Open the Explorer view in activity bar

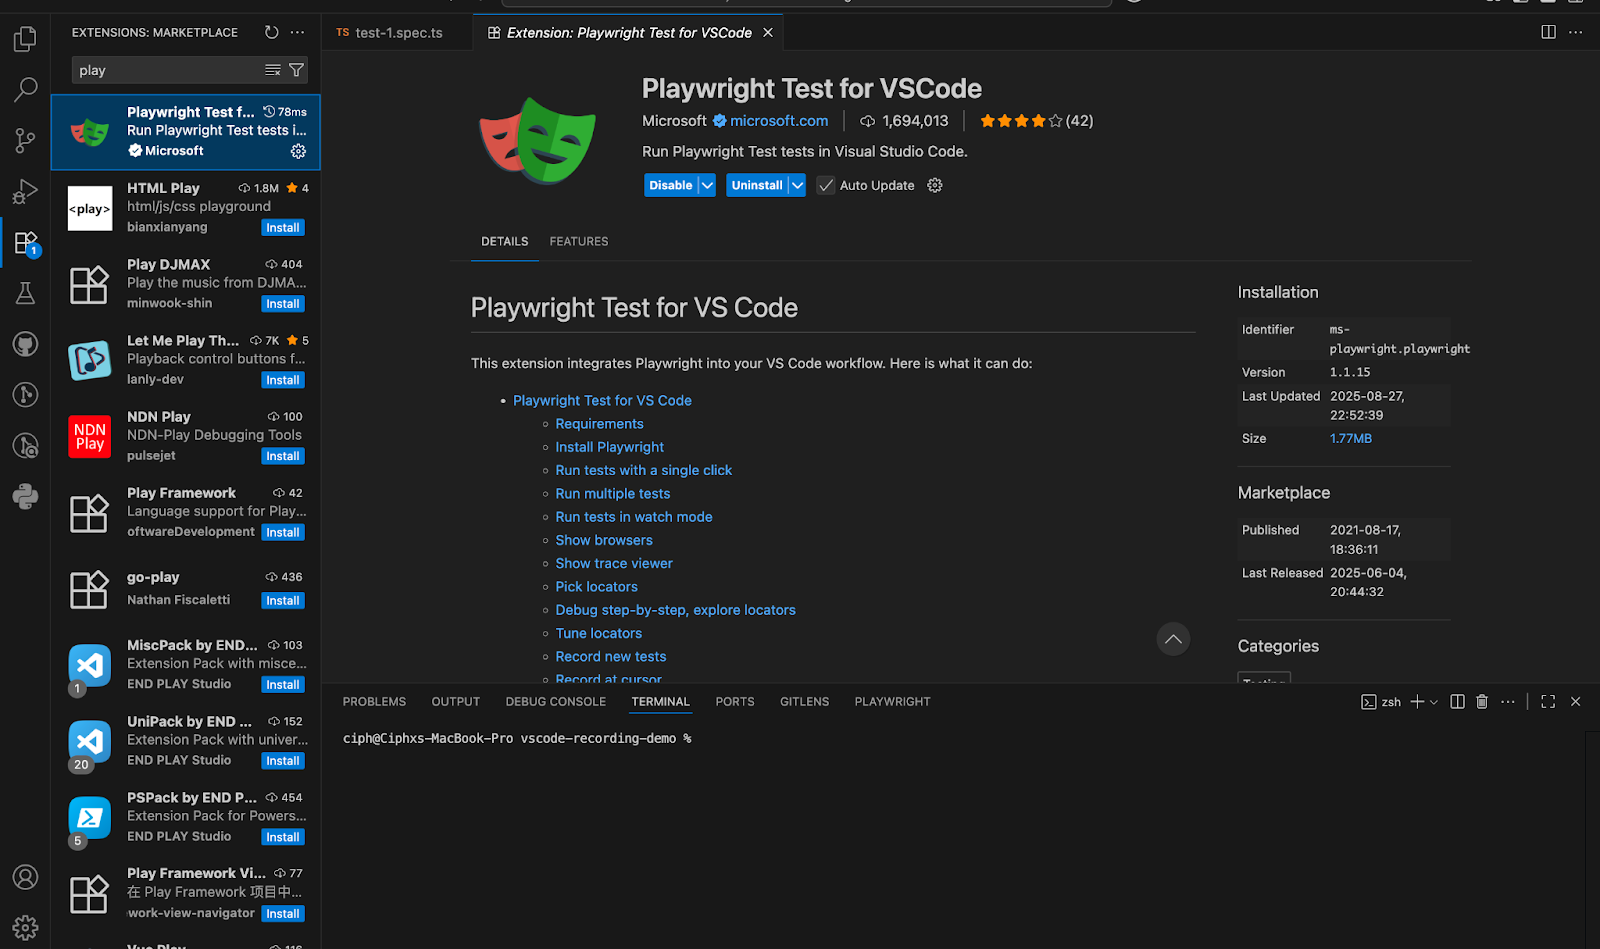25,39
